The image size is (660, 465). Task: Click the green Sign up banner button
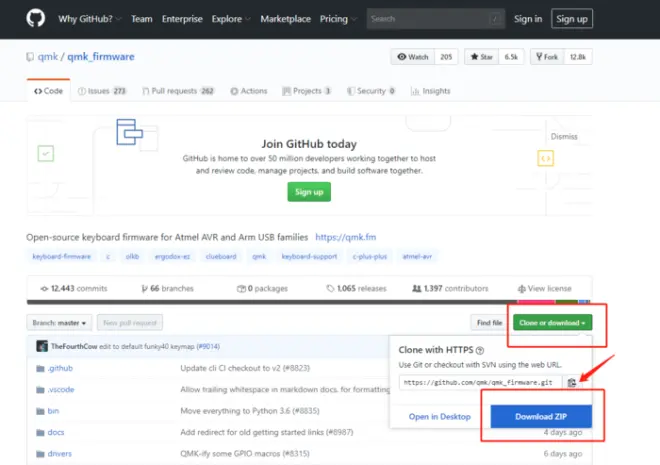click(x=309, y=192)
